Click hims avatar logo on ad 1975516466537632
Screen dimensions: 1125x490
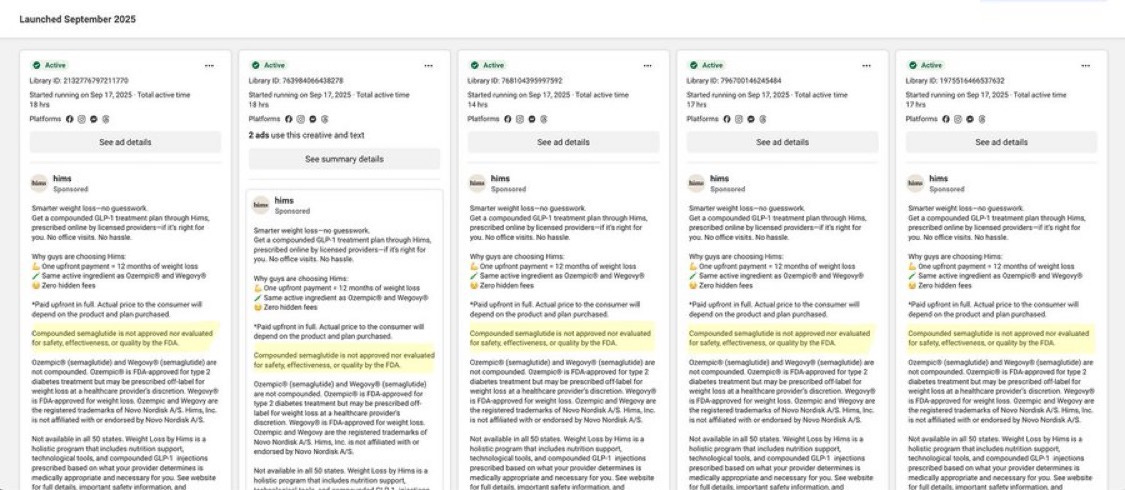pos(915,184)
